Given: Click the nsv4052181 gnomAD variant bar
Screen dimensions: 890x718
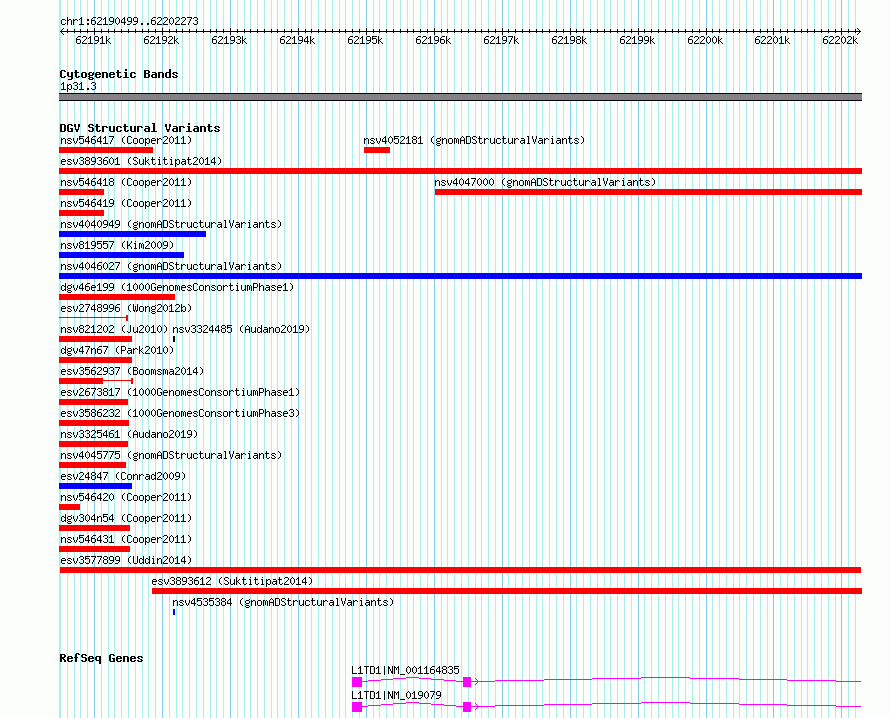Looking at the screenshot, I should [x=377, y=150].
